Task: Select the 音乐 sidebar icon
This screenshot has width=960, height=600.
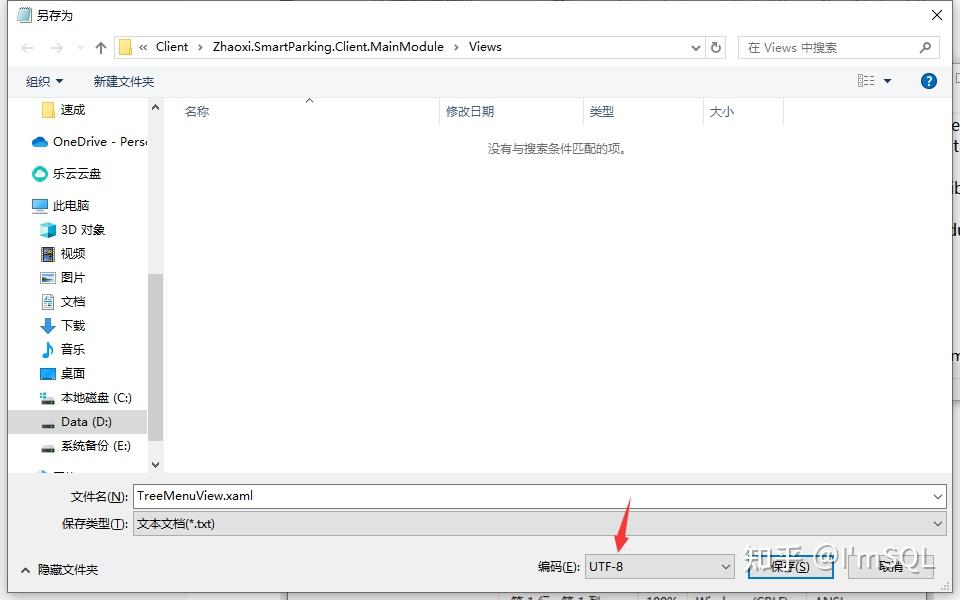Action: 55,349
